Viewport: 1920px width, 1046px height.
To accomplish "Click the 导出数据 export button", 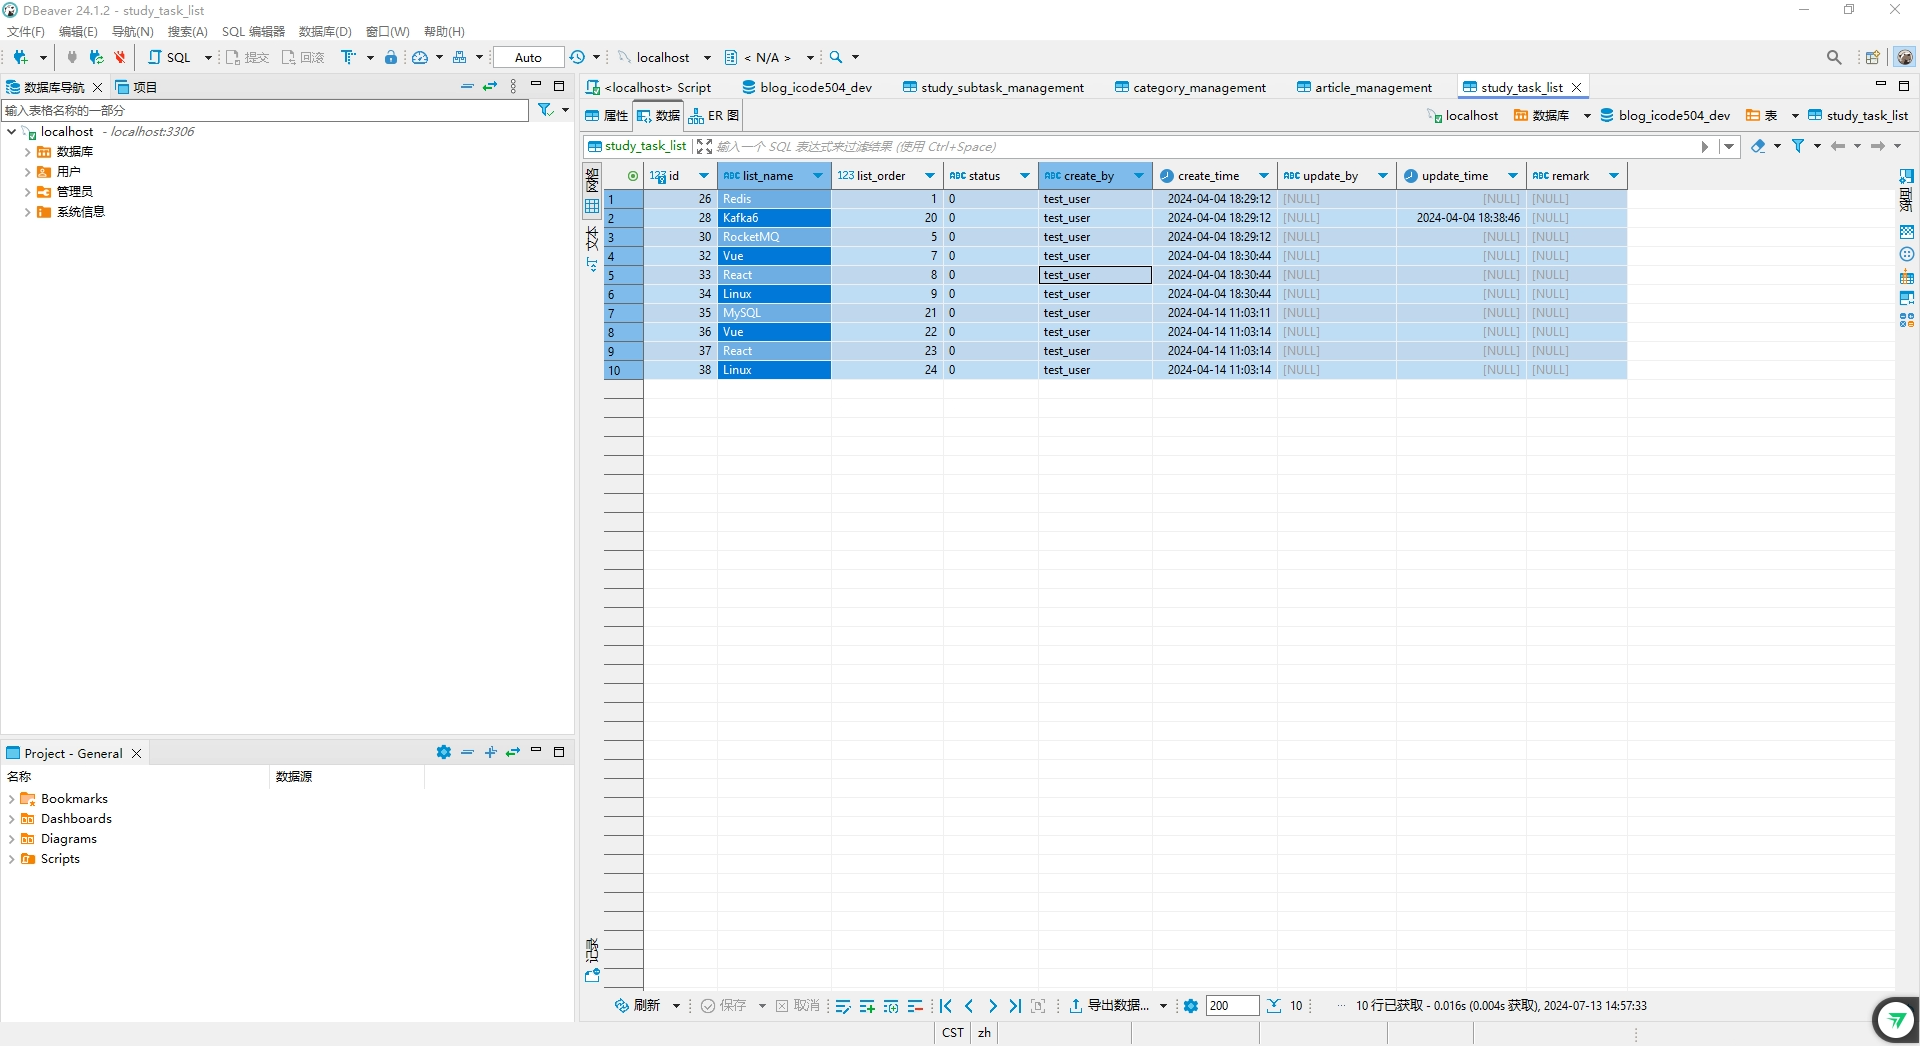I will (1110, 1006).
